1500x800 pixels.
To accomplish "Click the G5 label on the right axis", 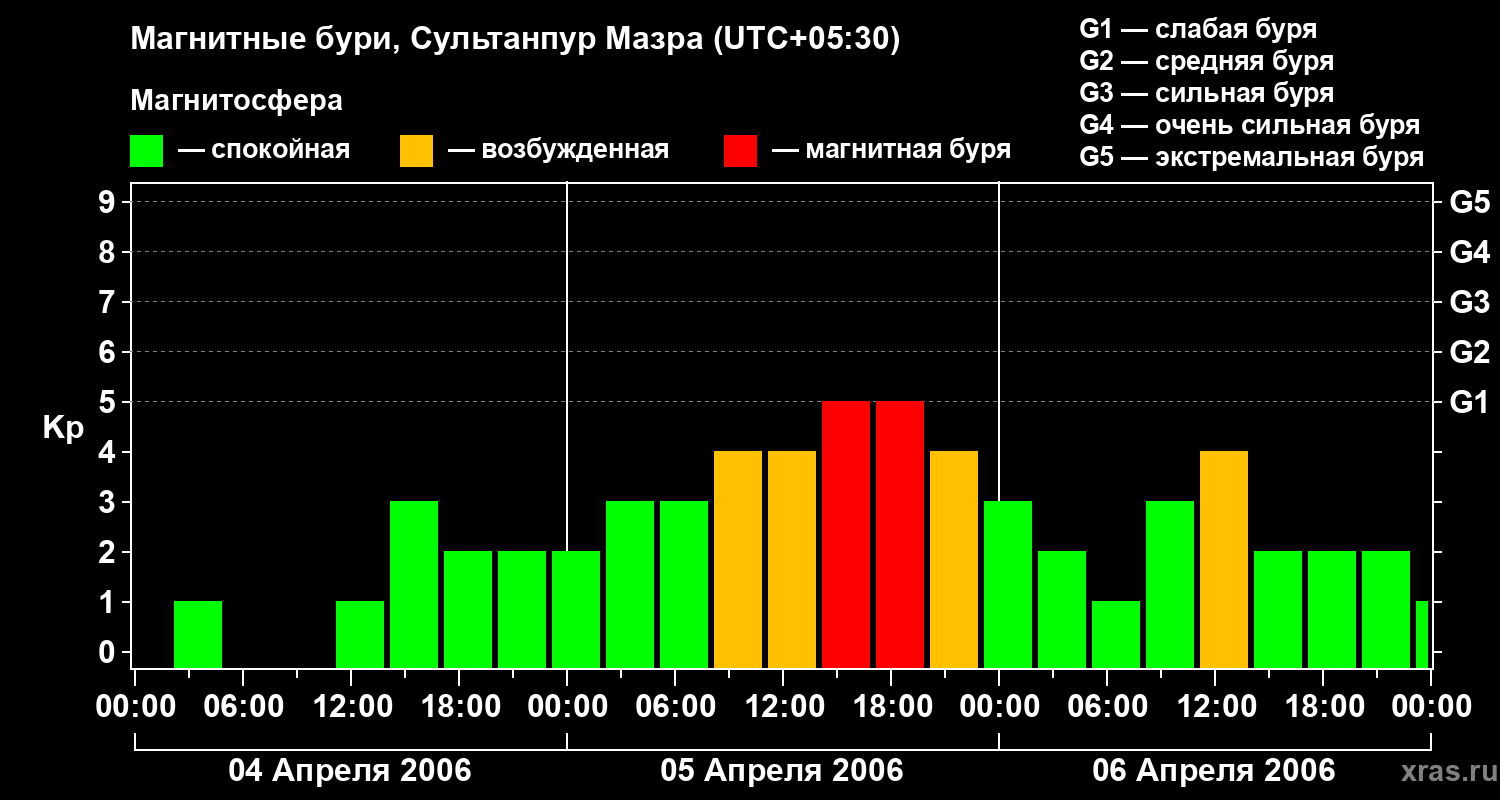I will [1469, 202].
